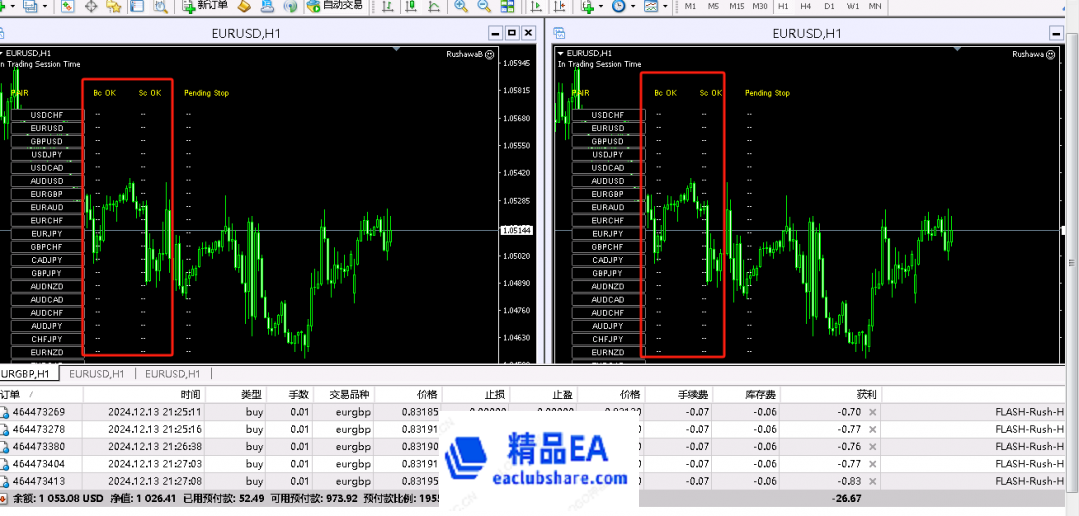The width and height of the screenshot is (1079, 516).
Task: Zoom out on chart with minus magnifier
Action: 482,6
